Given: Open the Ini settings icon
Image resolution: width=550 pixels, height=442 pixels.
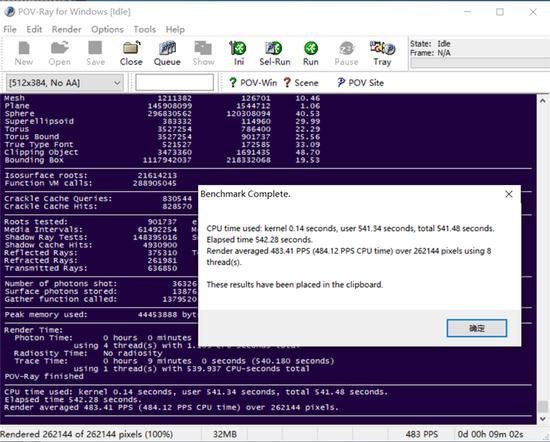Looking at the screenshot, I should pyautogui.click(x=239, y=53).
